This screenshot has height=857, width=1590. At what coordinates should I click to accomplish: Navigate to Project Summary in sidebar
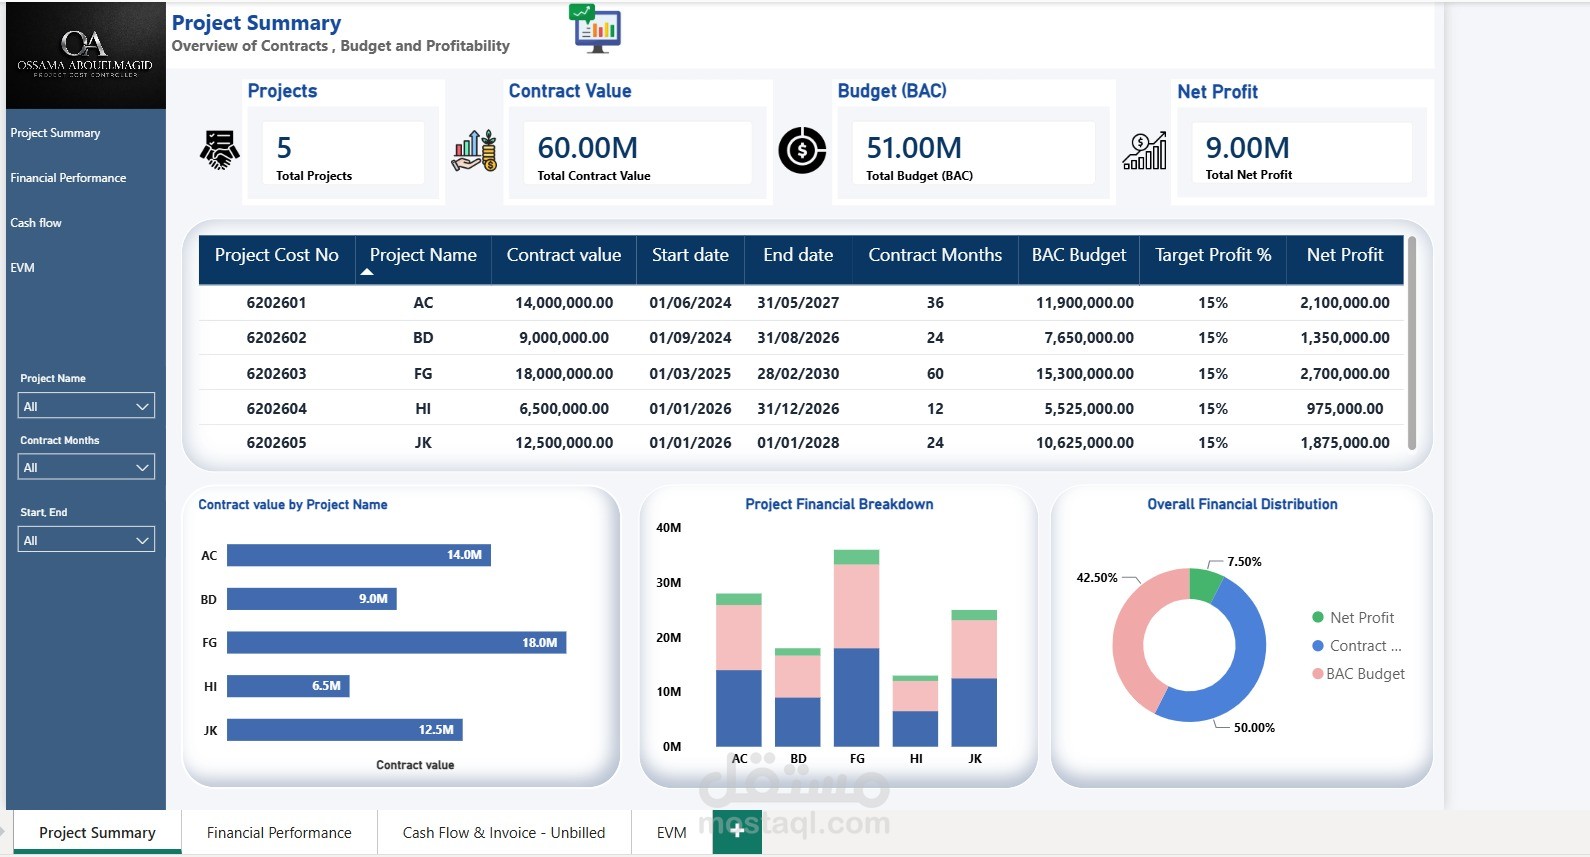(55, 133)
